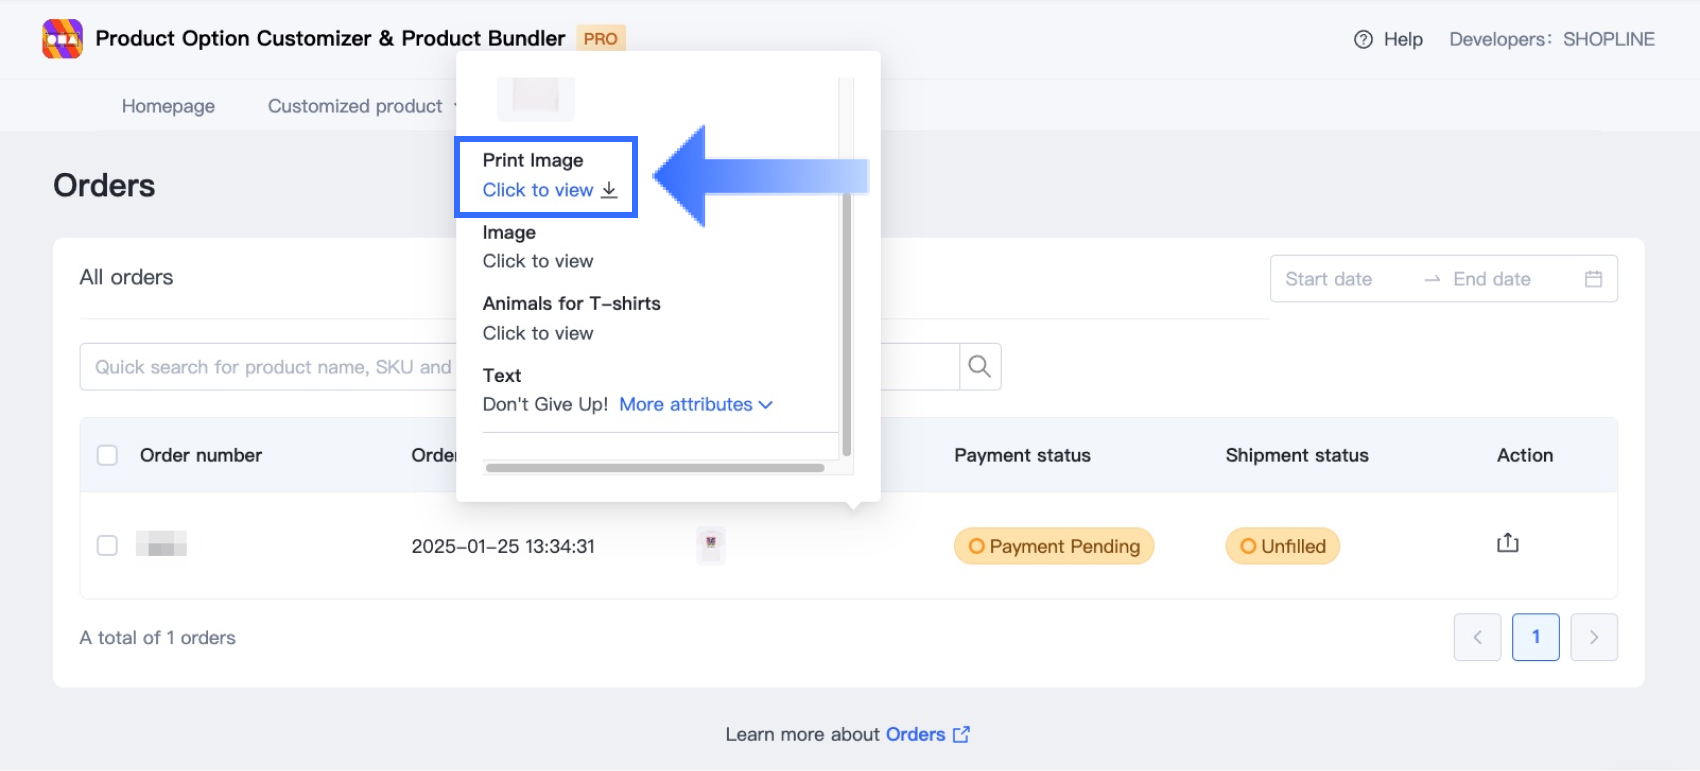
Task: Select page 1 in pagination
Action: click(x=1535, y=637)
